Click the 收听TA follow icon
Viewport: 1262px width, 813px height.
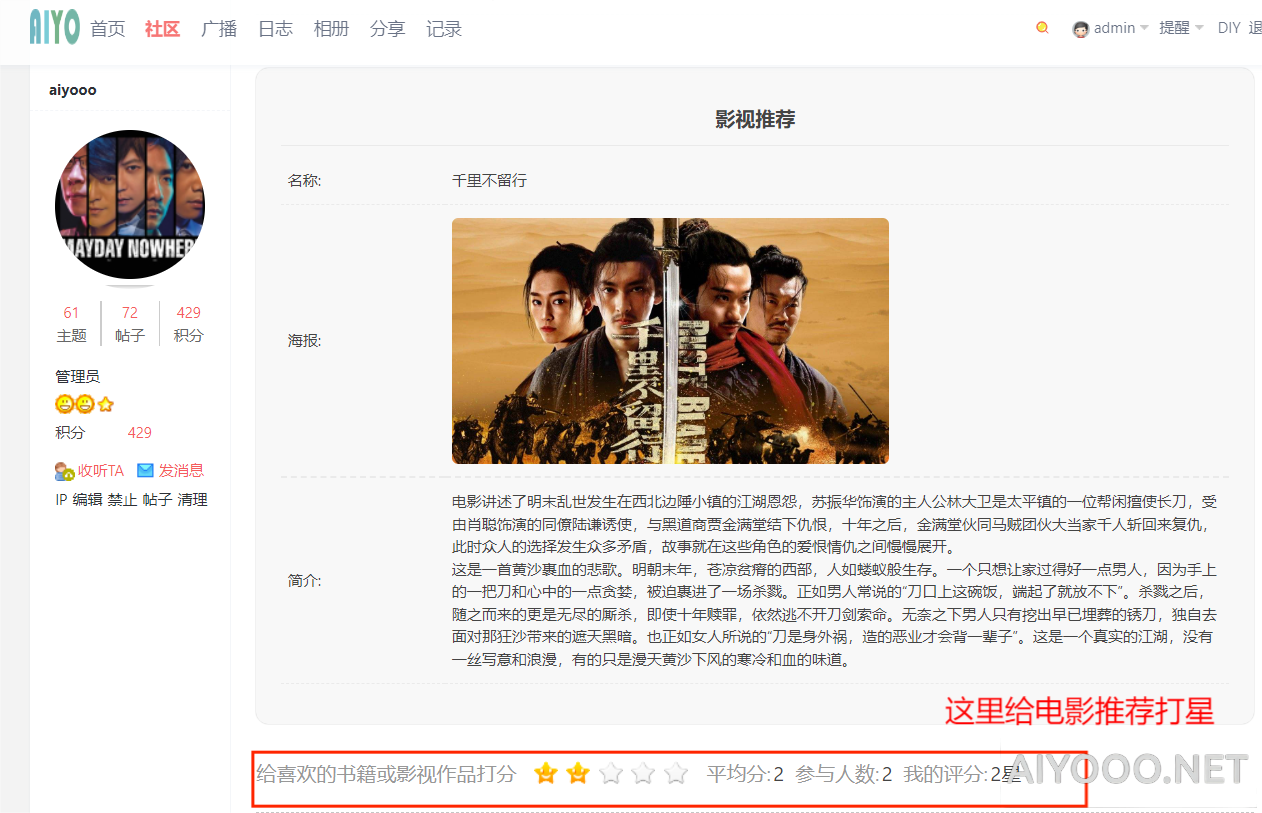click(65, 471)
